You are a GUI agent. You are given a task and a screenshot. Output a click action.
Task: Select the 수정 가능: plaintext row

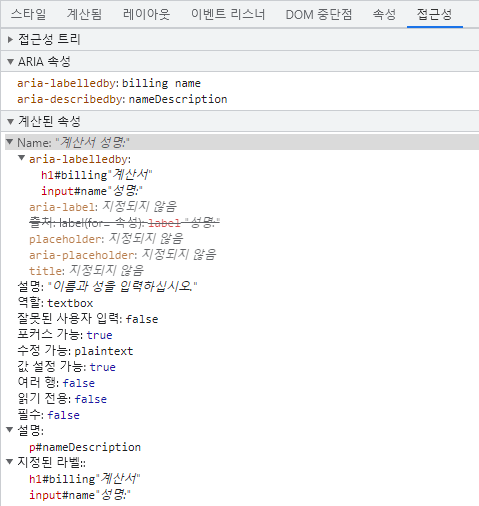[75, 351]
